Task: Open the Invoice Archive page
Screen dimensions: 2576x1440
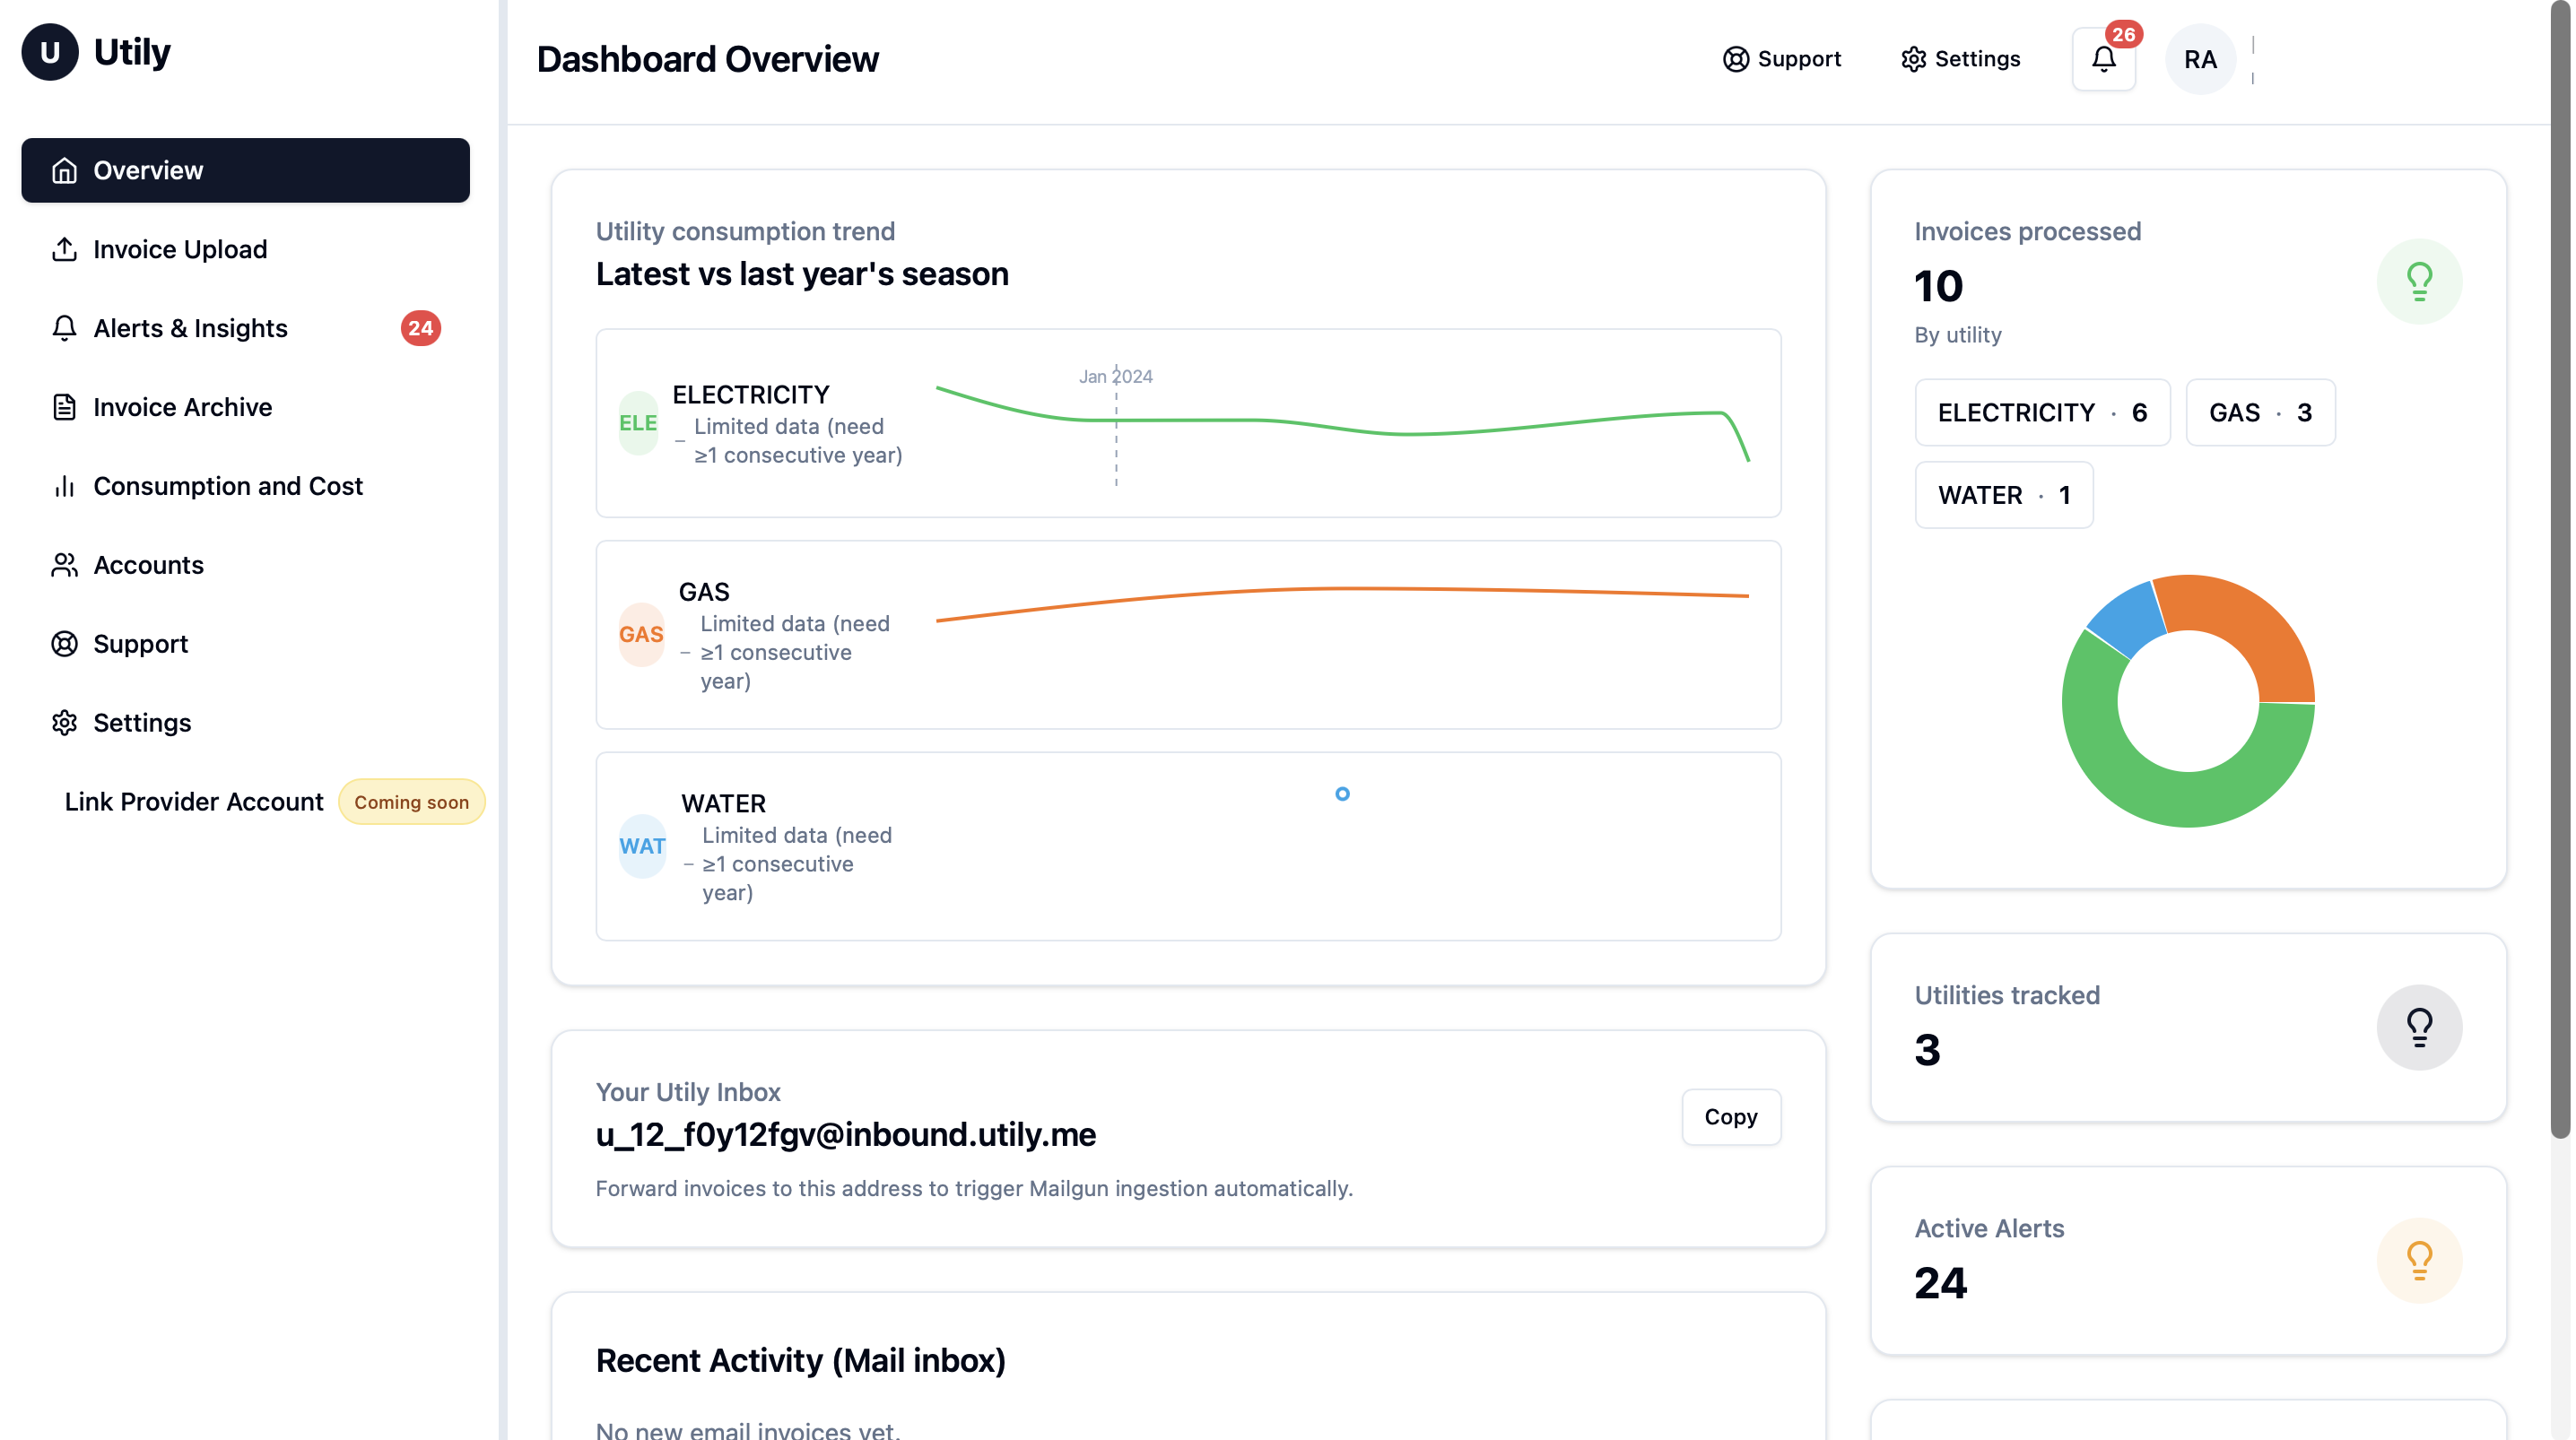Action: pos(182,407)
